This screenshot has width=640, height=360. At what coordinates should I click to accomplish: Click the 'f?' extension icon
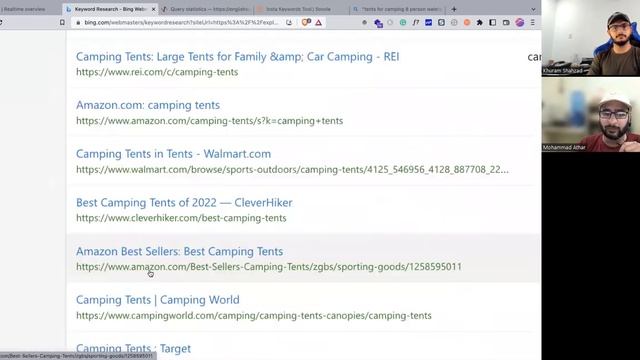click(416, 23)
